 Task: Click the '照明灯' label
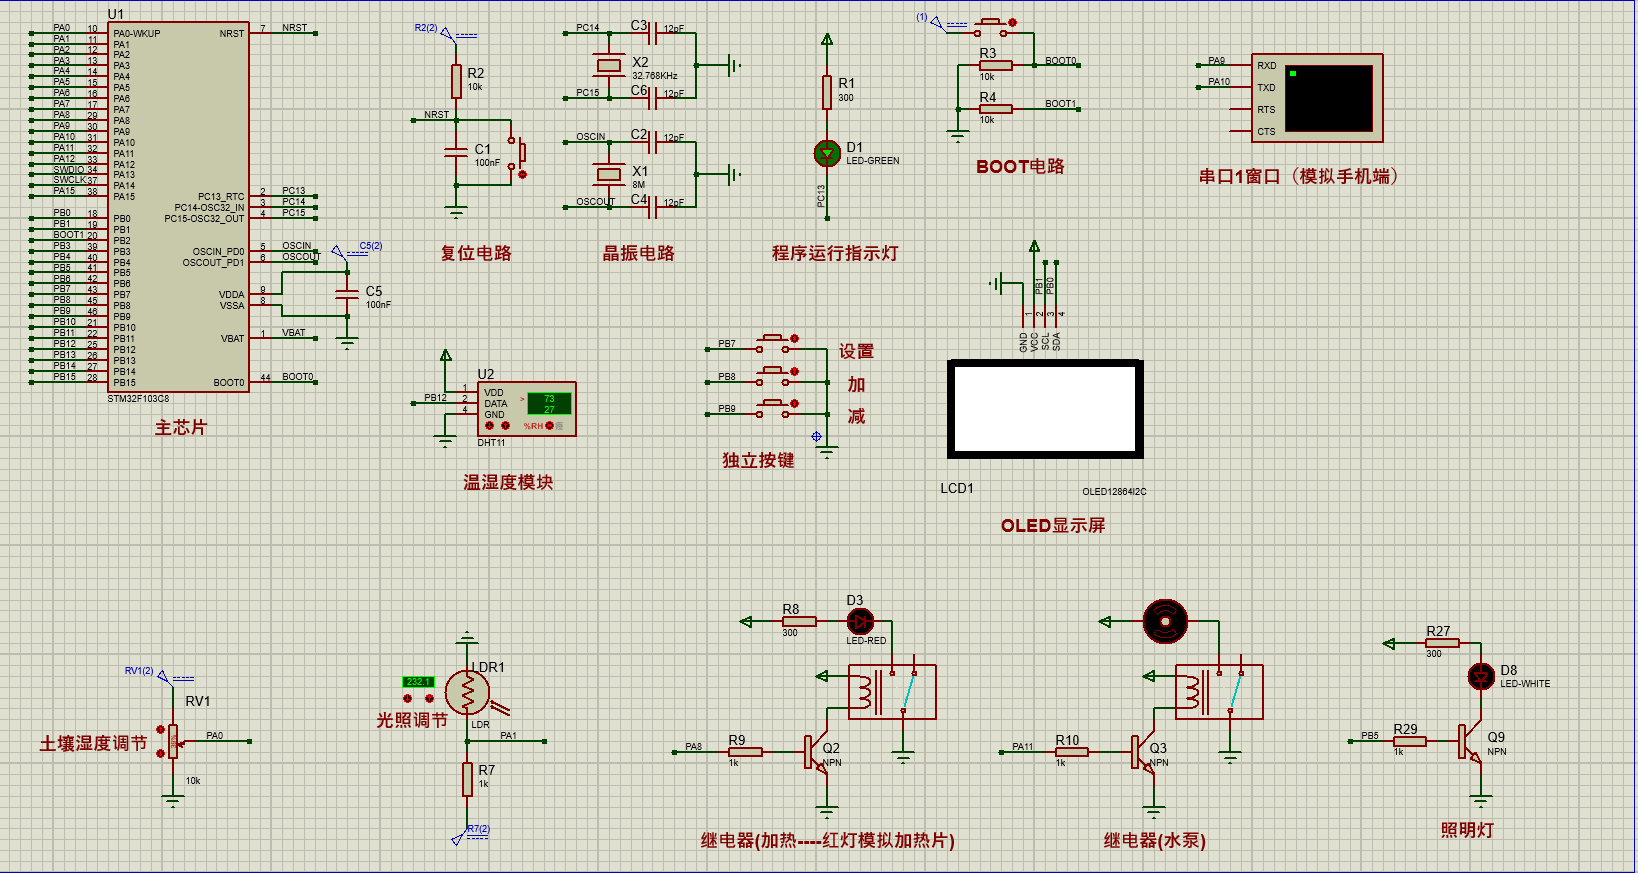(1467, 830)
